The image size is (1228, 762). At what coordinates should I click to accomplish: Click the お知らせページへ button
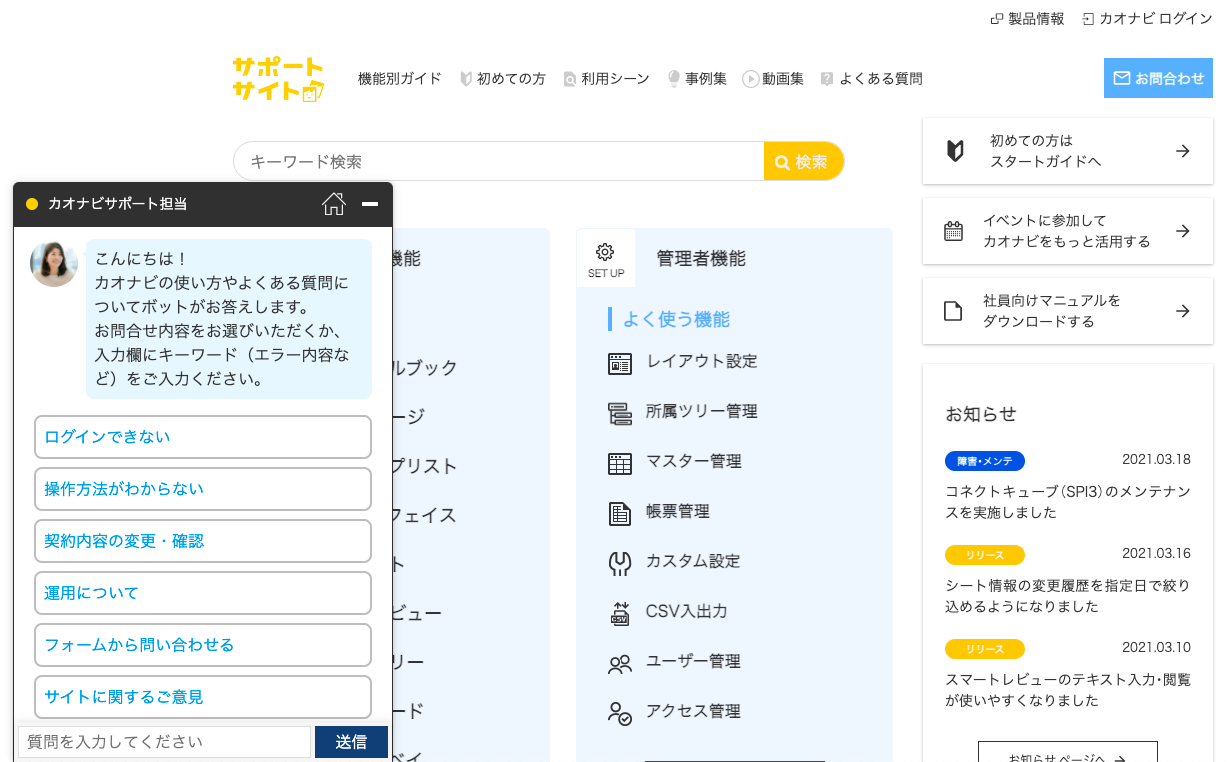(x=1068, y=752)
